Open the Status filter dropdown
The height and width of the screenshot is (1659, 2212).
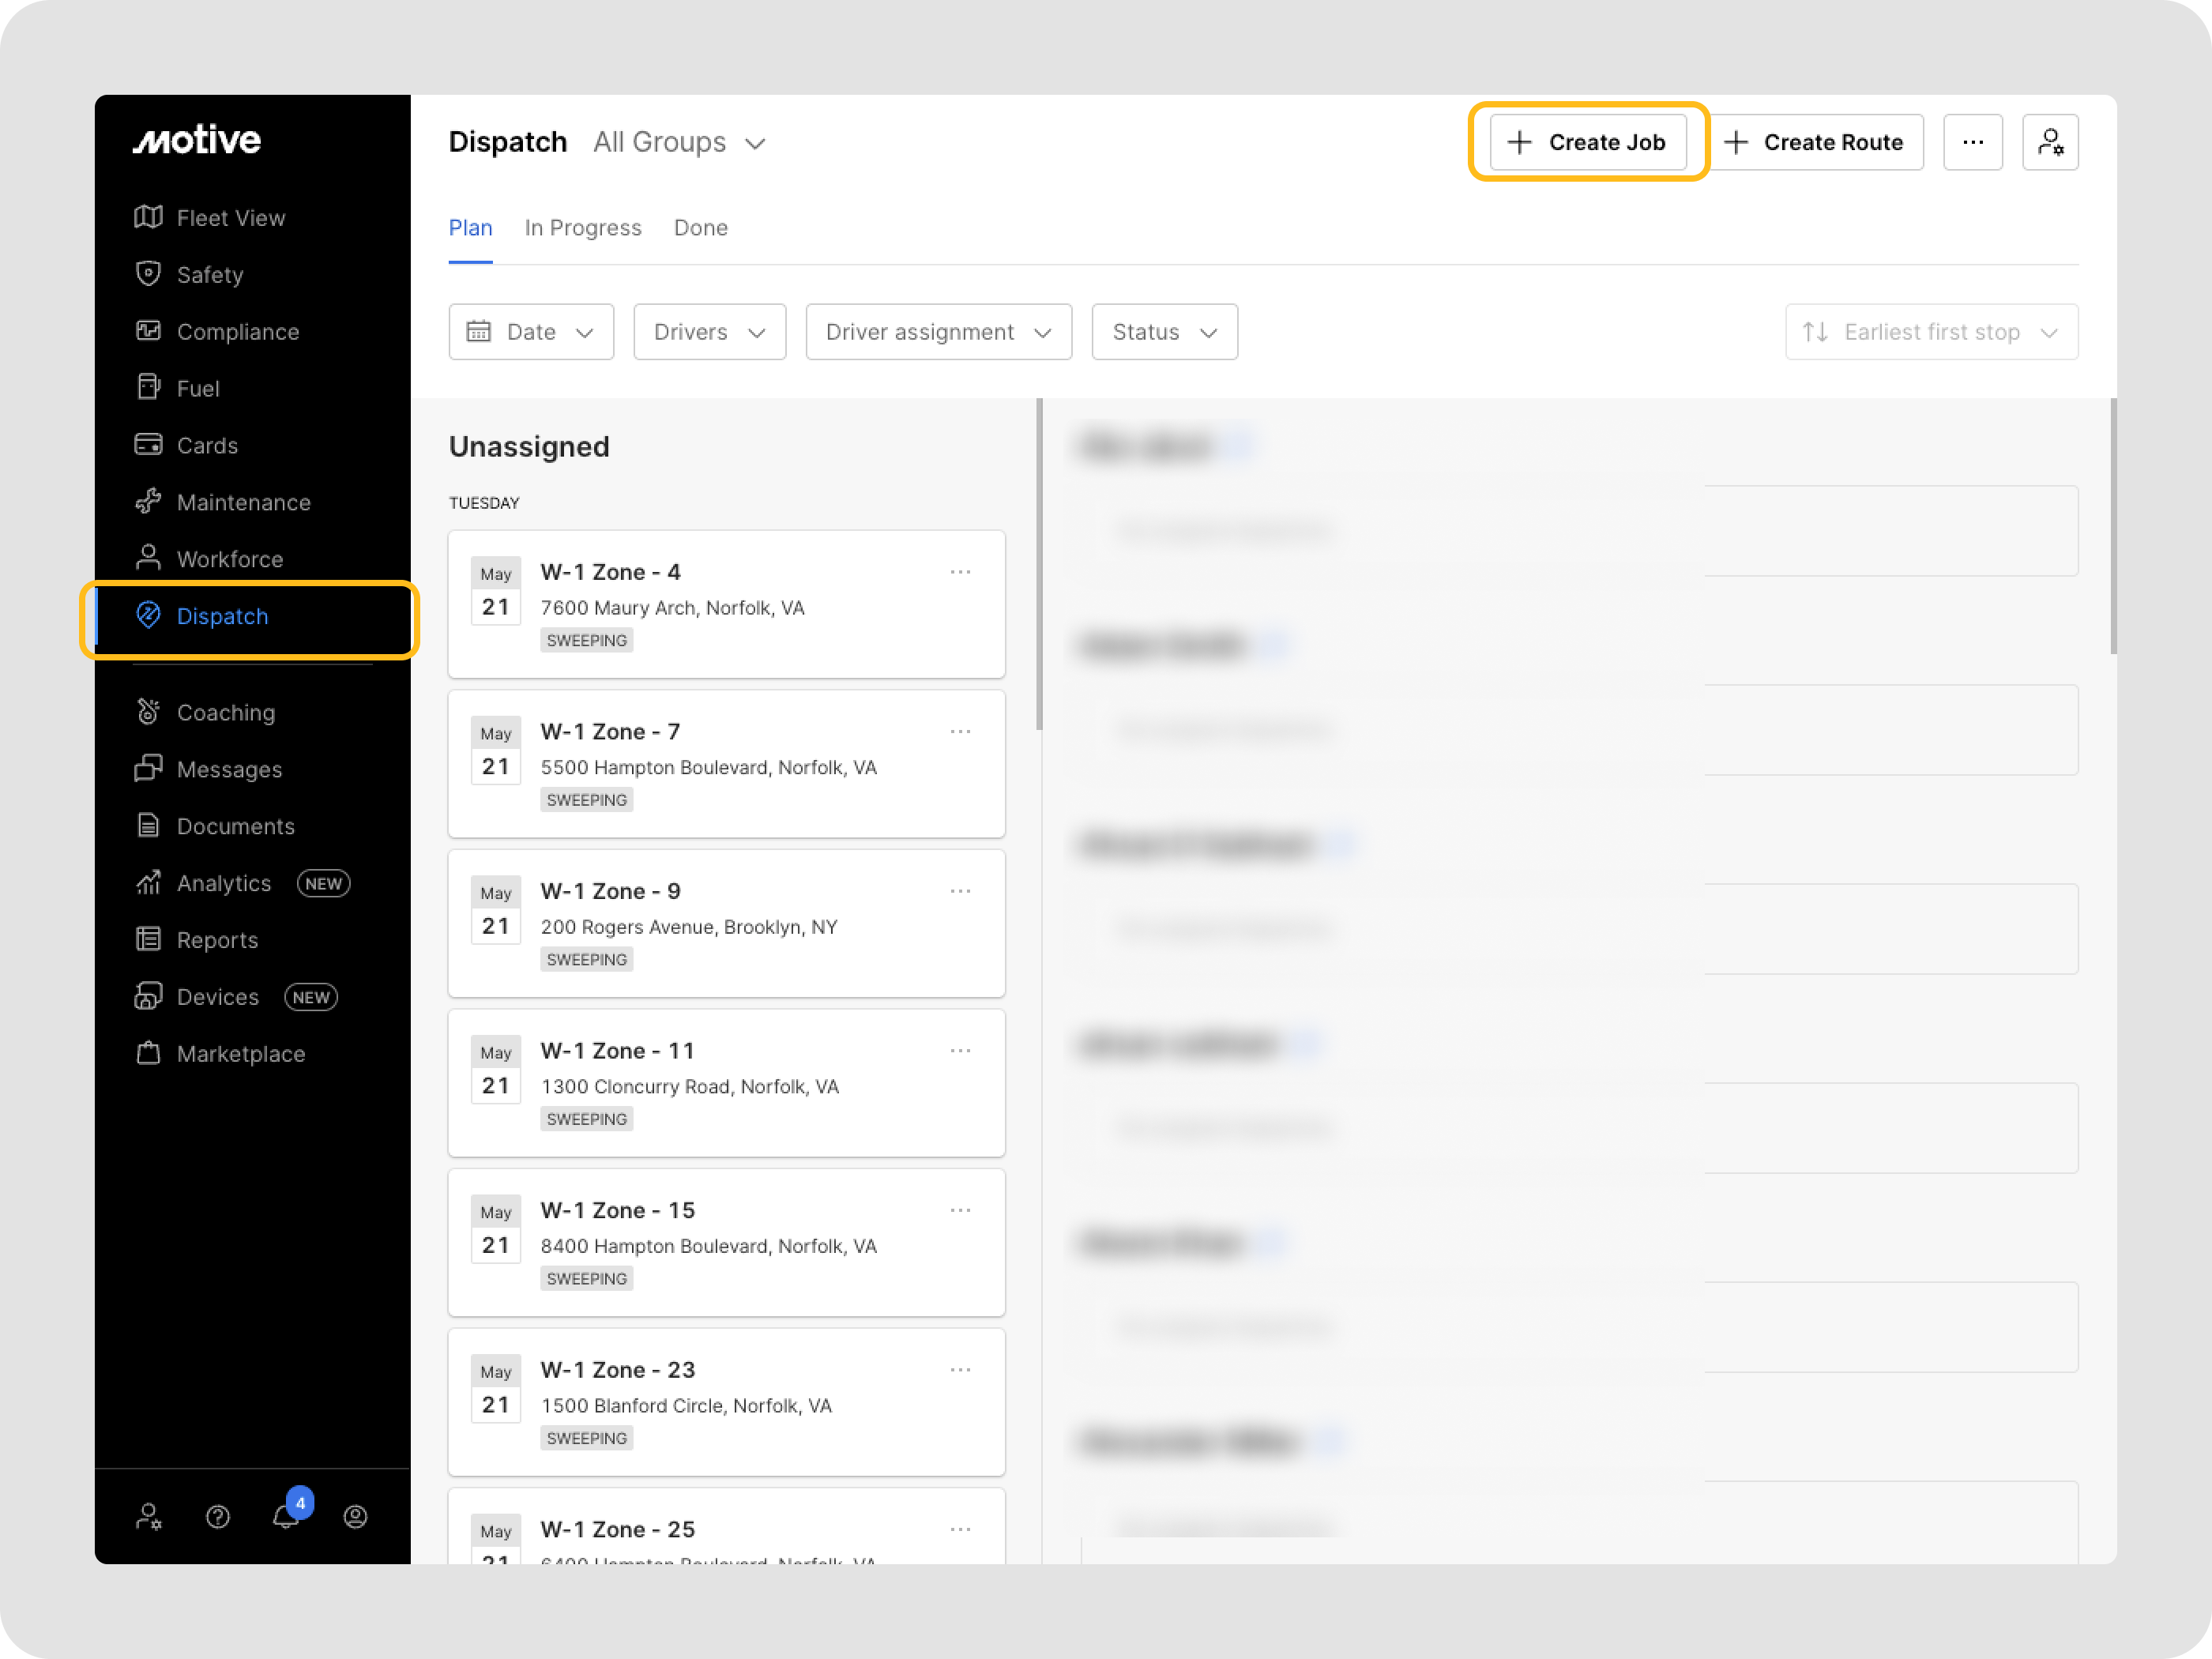[1164, 332]
